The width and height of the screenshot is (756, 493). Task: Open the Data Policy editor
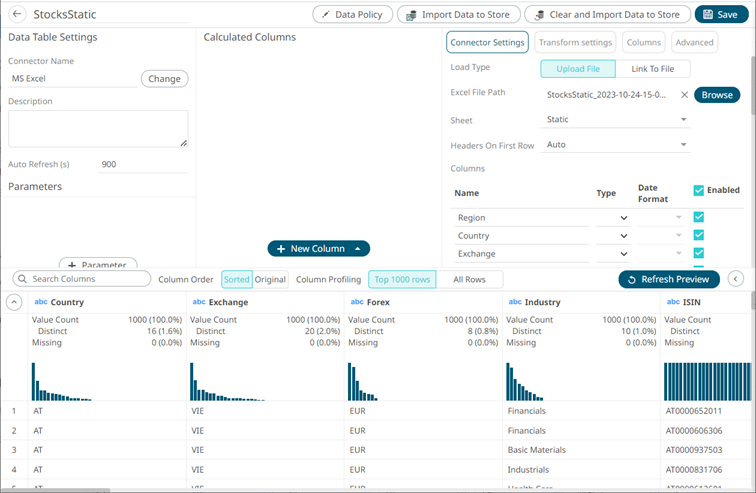[x=352, y=14]
